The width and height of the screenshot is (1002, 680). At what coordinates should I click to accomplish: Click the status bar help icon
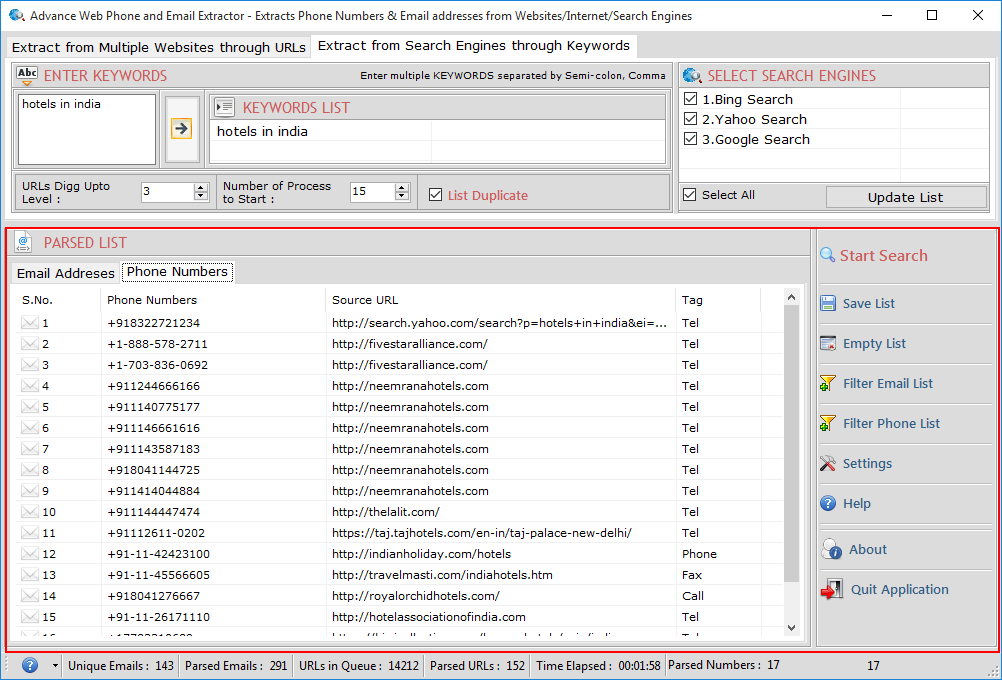[29, 666]
